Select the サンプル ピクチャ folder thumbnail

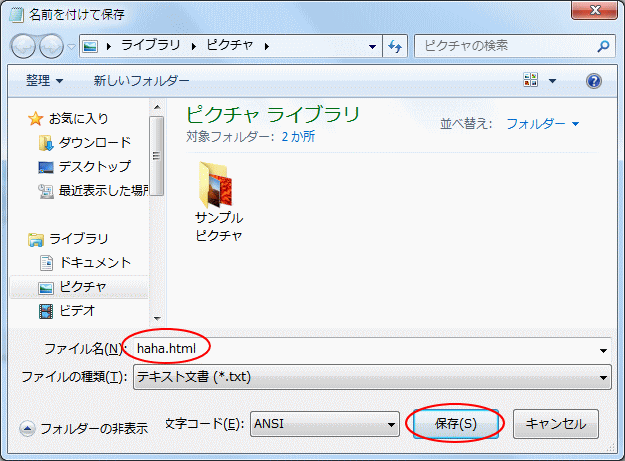[x=216, y=185]
